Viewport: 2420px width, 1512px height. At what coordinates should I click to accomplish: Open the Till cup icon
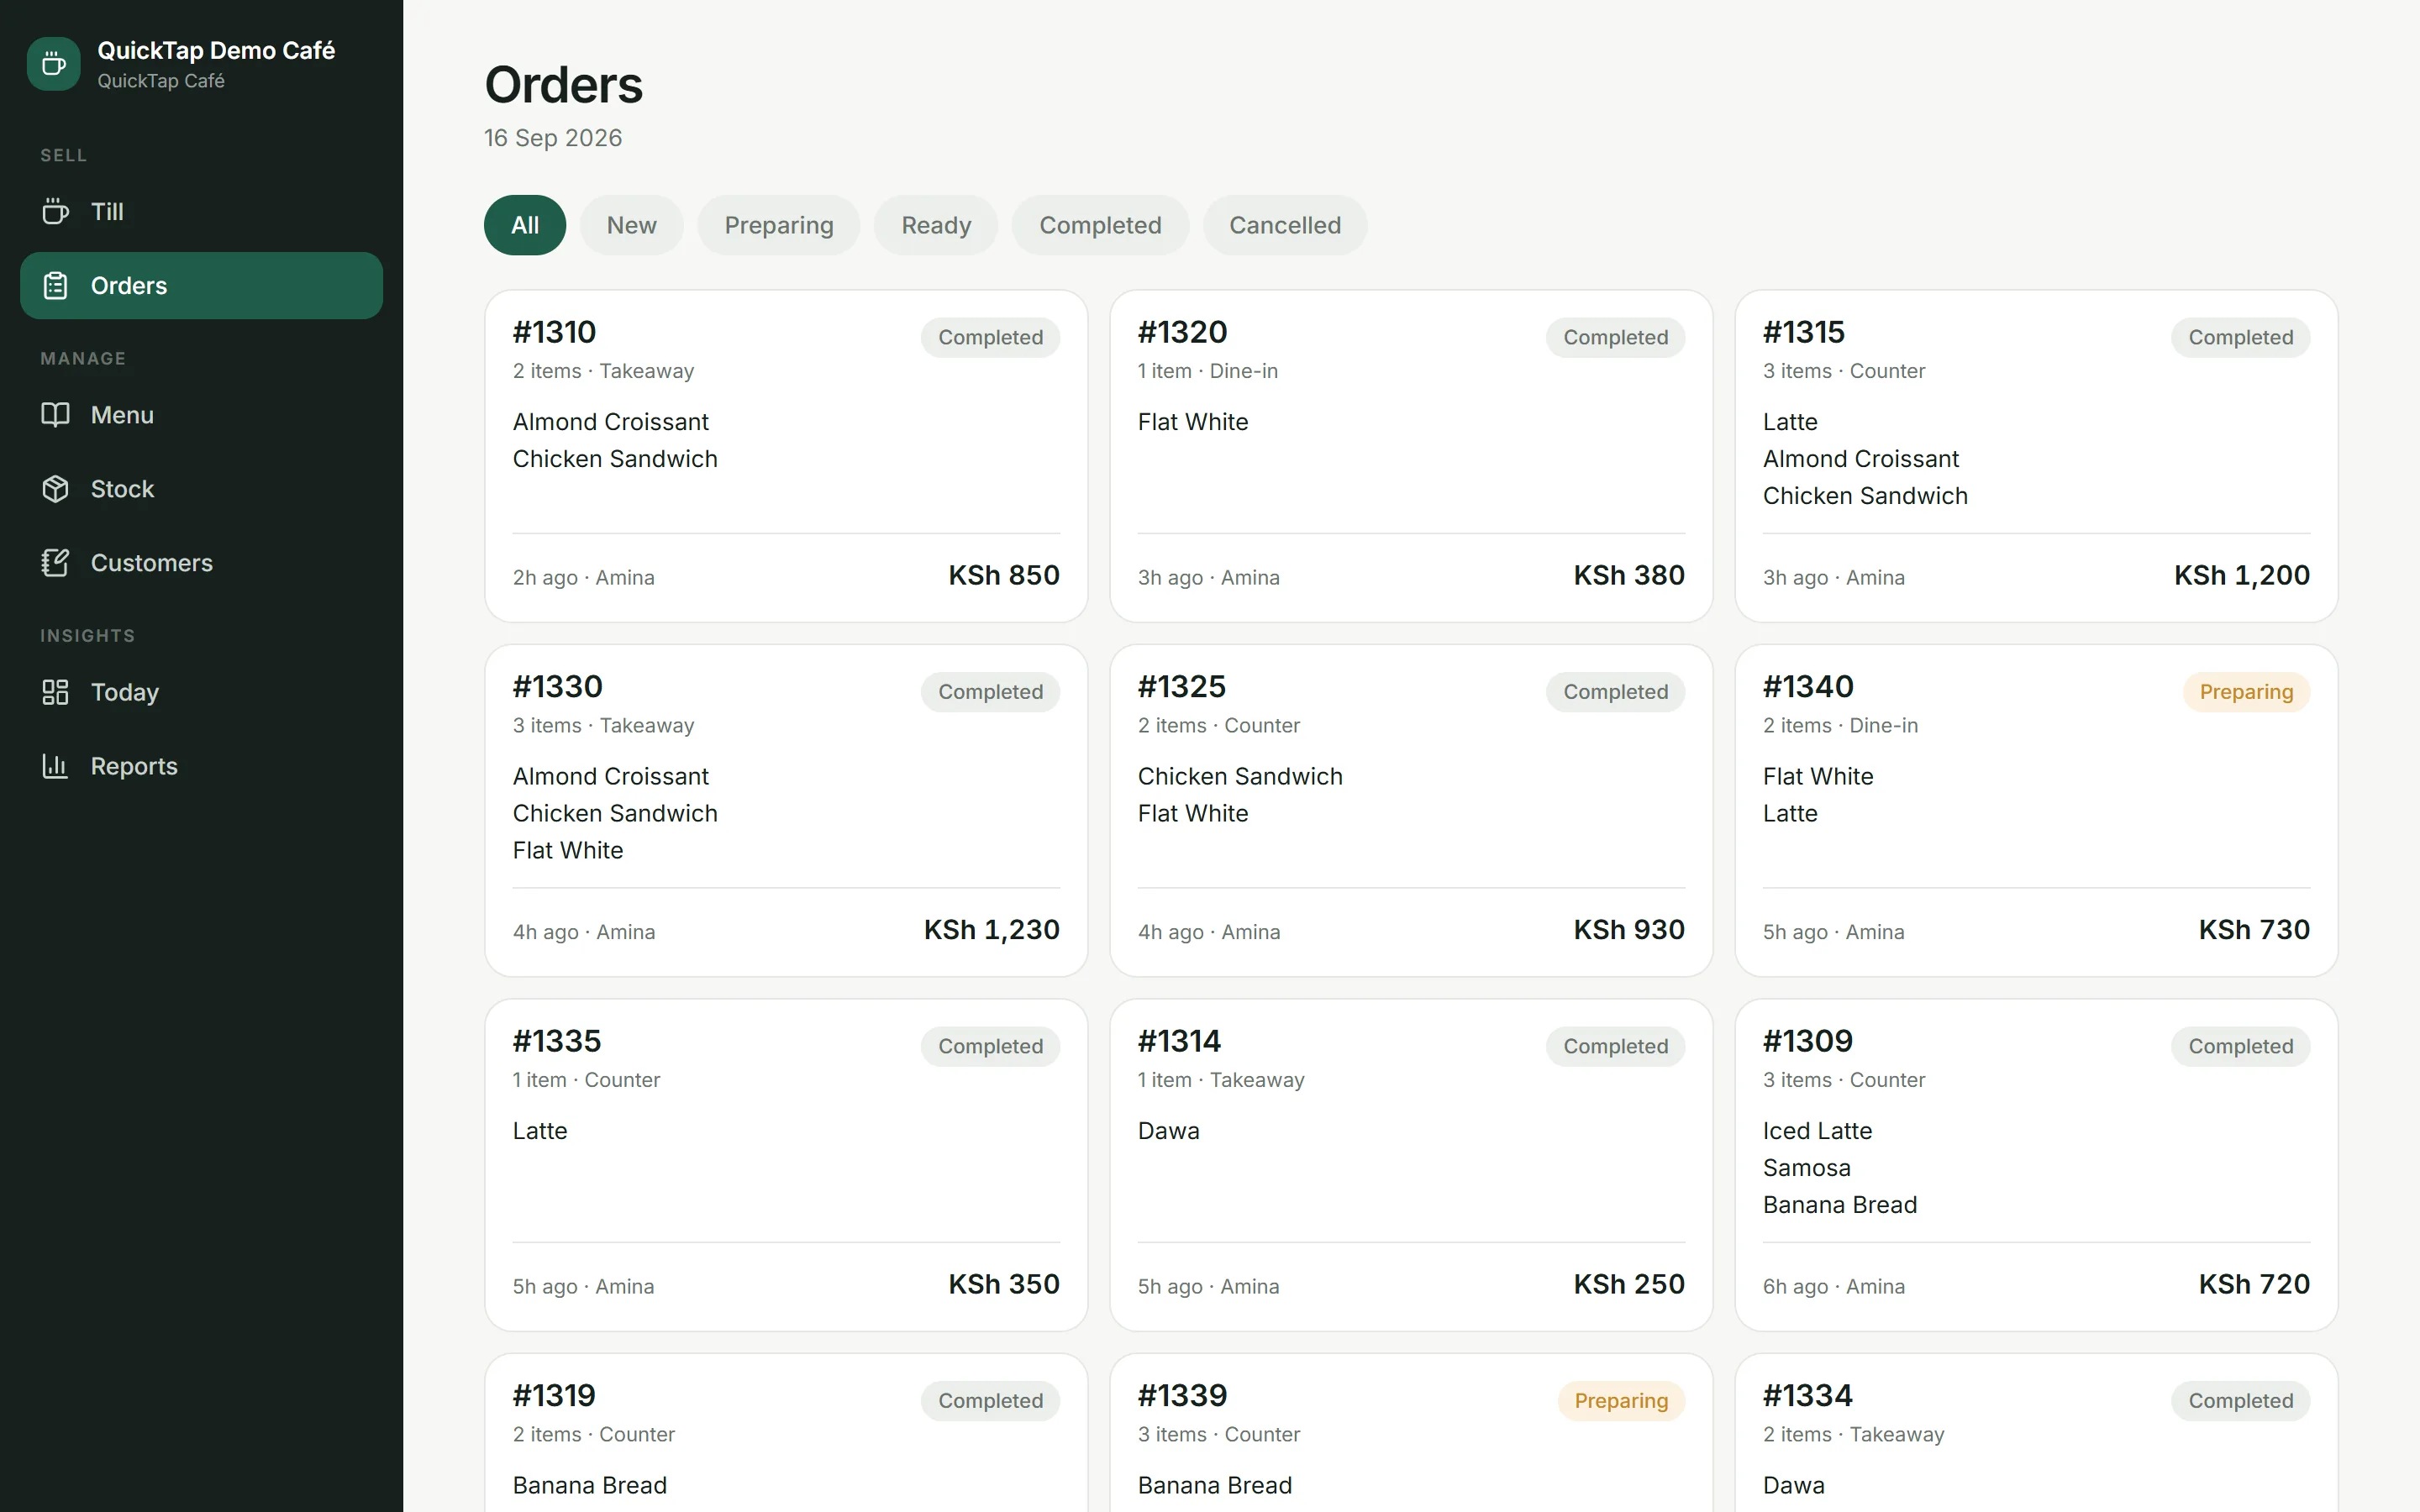point(55,212)
